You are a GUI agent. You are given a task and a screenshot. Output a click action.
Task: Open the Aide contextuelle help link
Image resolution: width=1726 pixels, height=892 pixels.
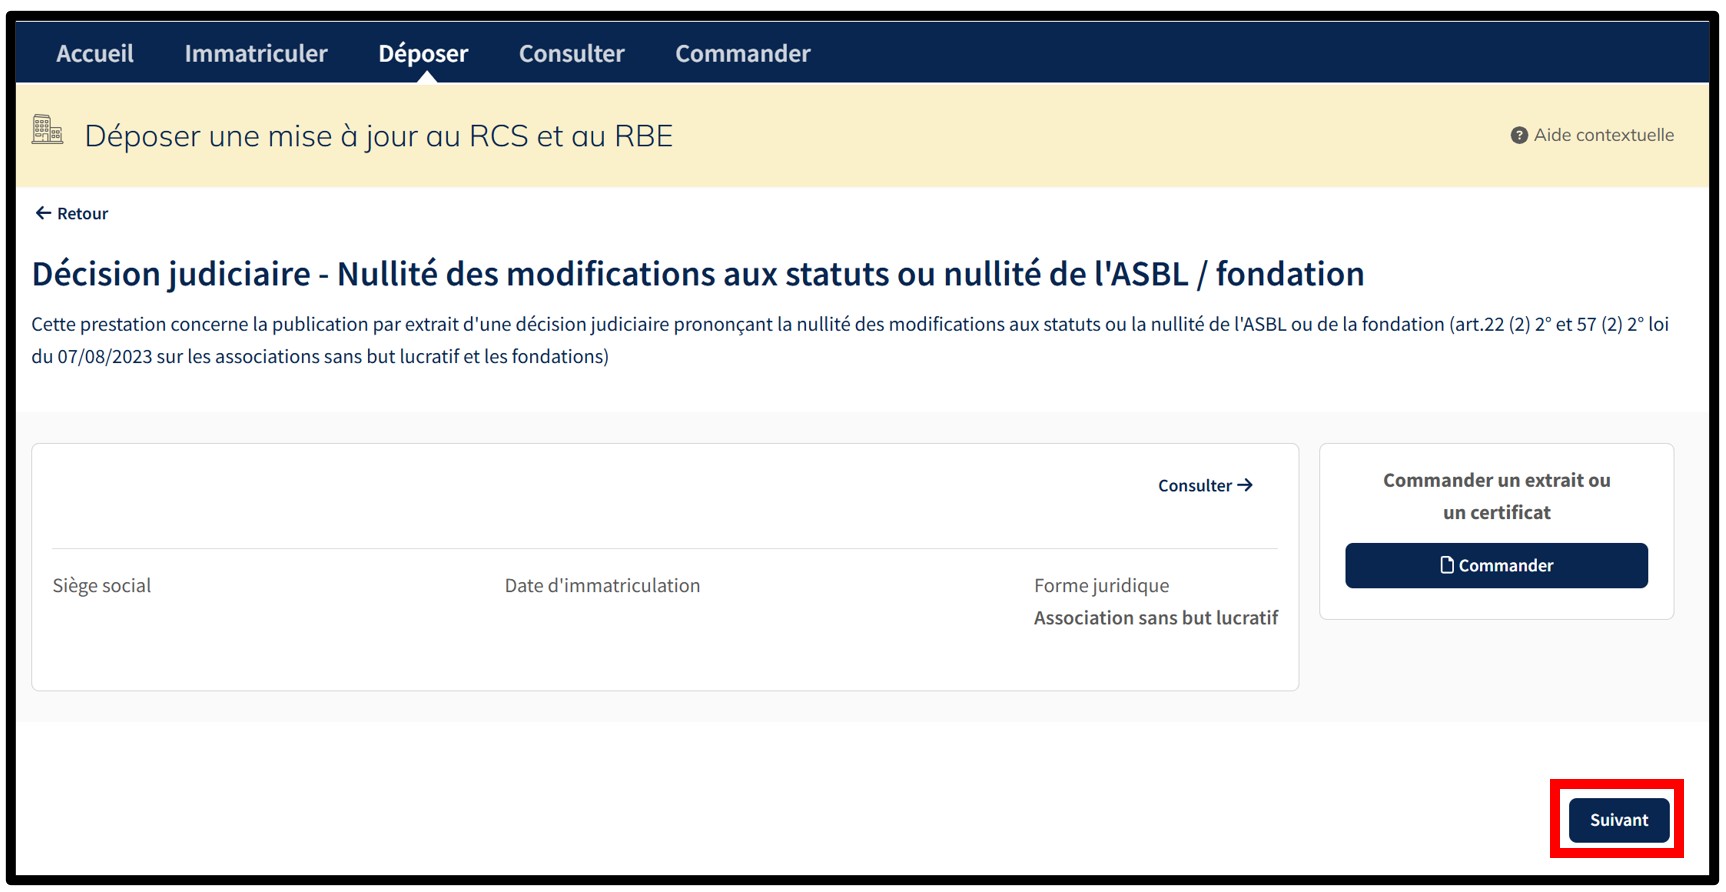1603,135
